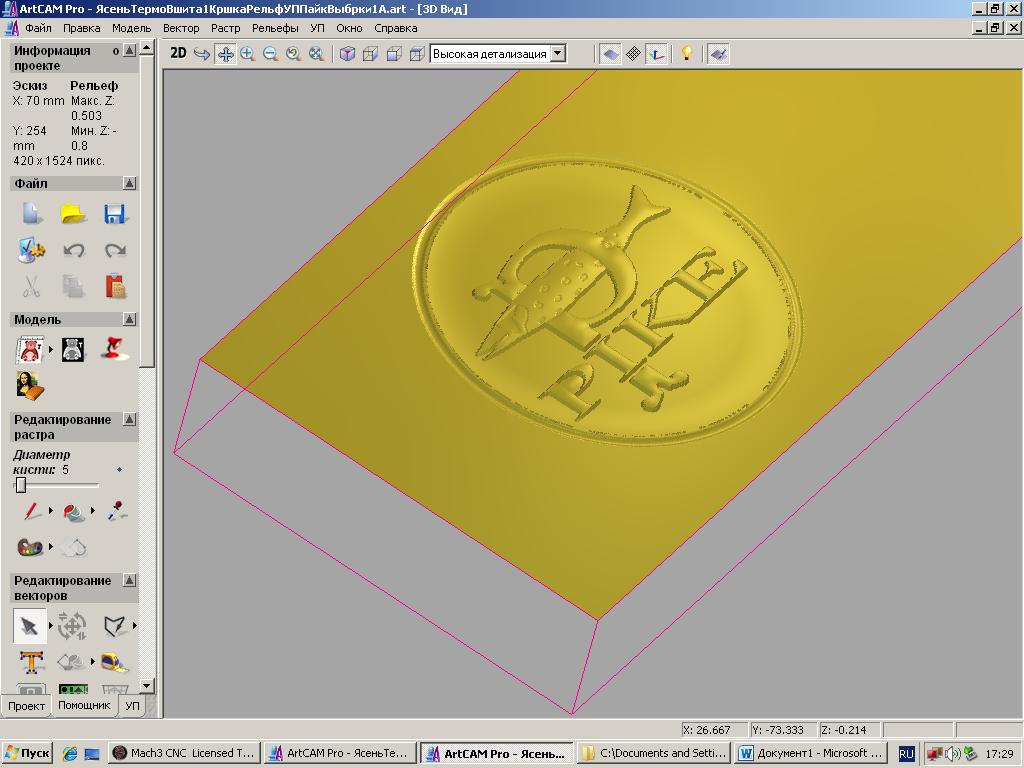The height and width of the screenshot is (768, 1024).
Task: Click the isometric view cube icon
Action: 347,54
